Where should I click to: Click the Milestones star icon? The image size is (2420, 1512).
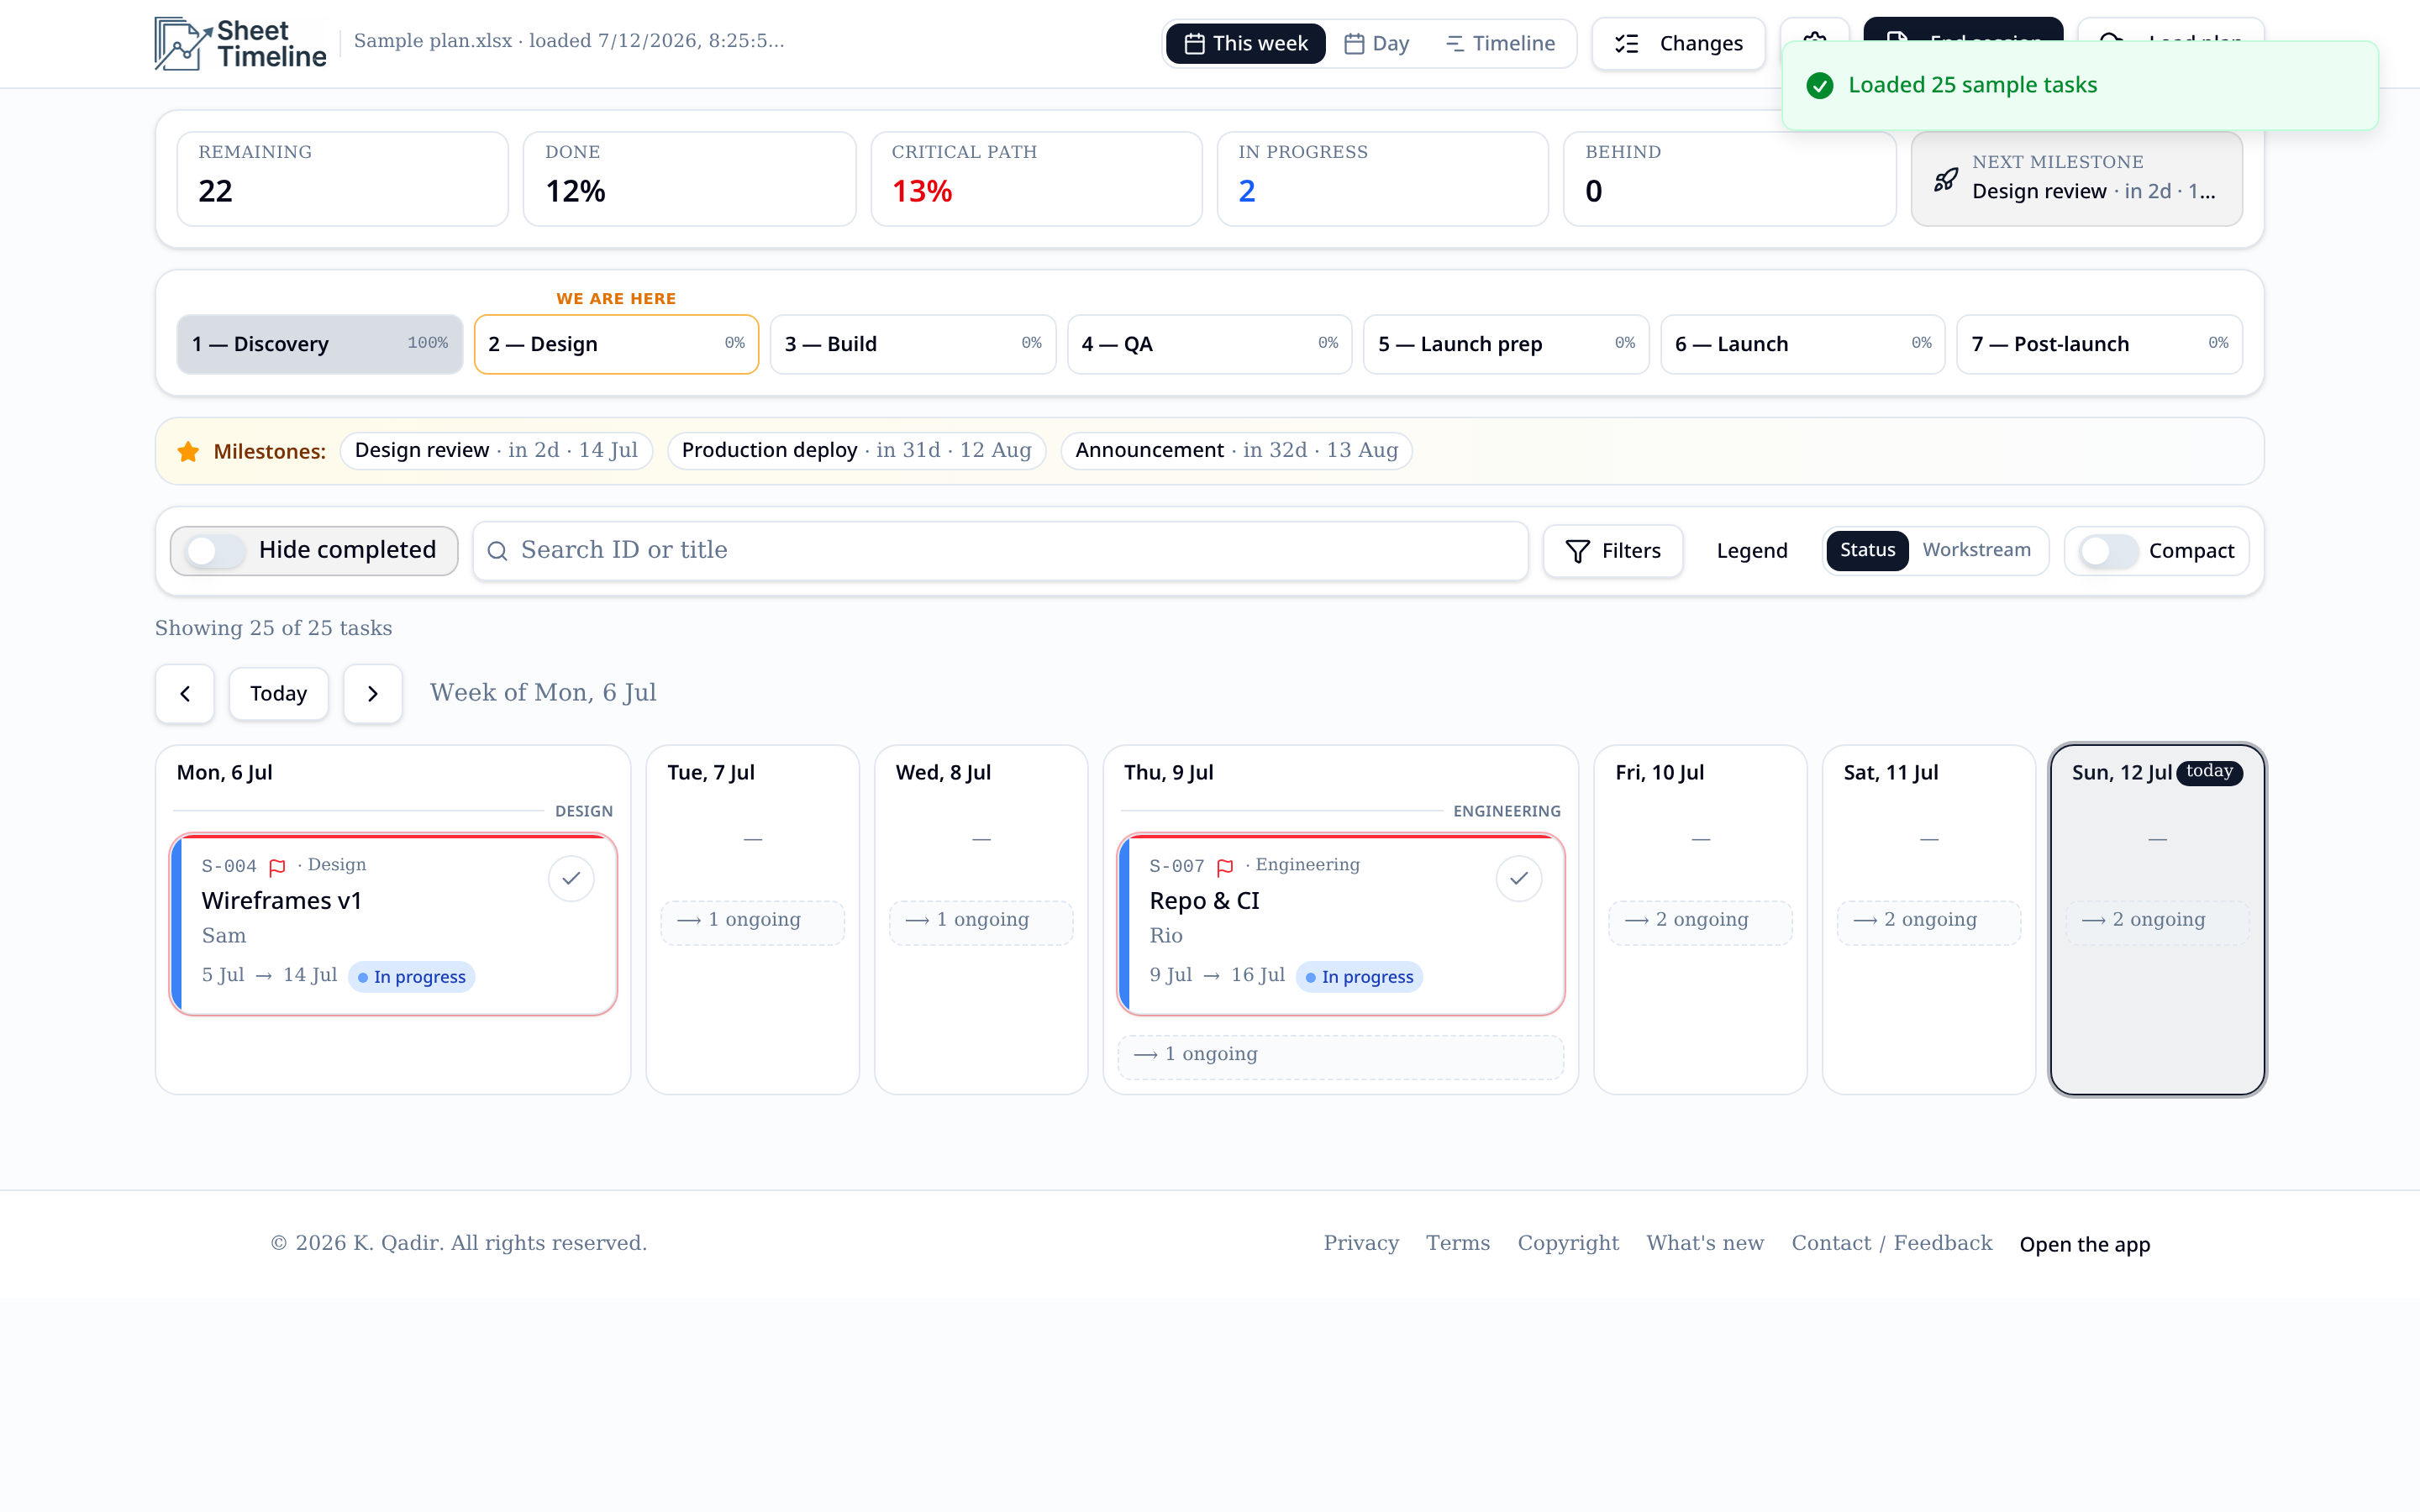(188, 451)
